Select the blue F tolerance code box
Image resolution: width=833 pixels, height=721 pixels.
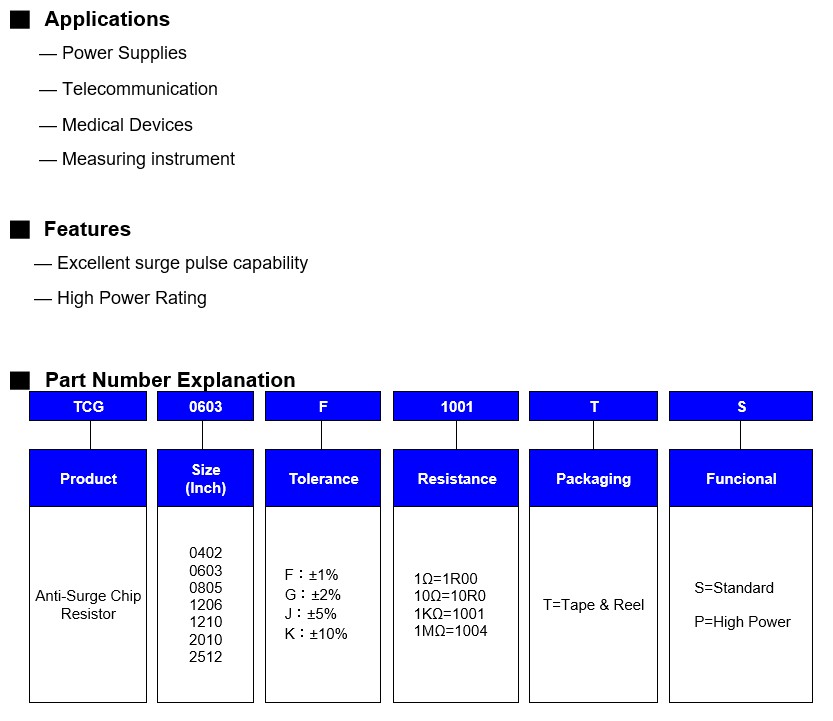[x=323, y=407]
